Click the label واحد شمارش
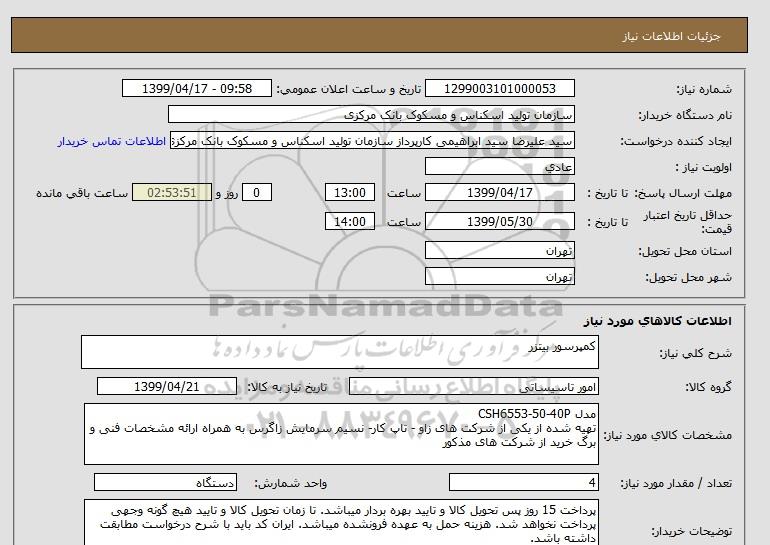 (x=291, y=484)
